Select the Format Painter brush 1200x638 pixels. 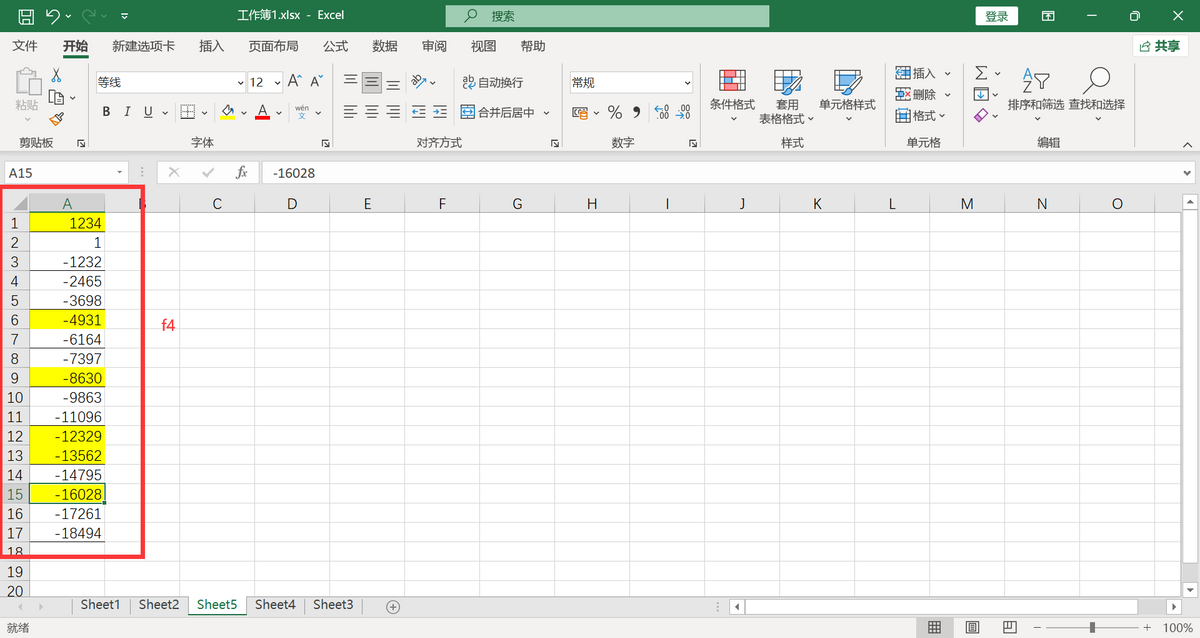coord(56,118)
